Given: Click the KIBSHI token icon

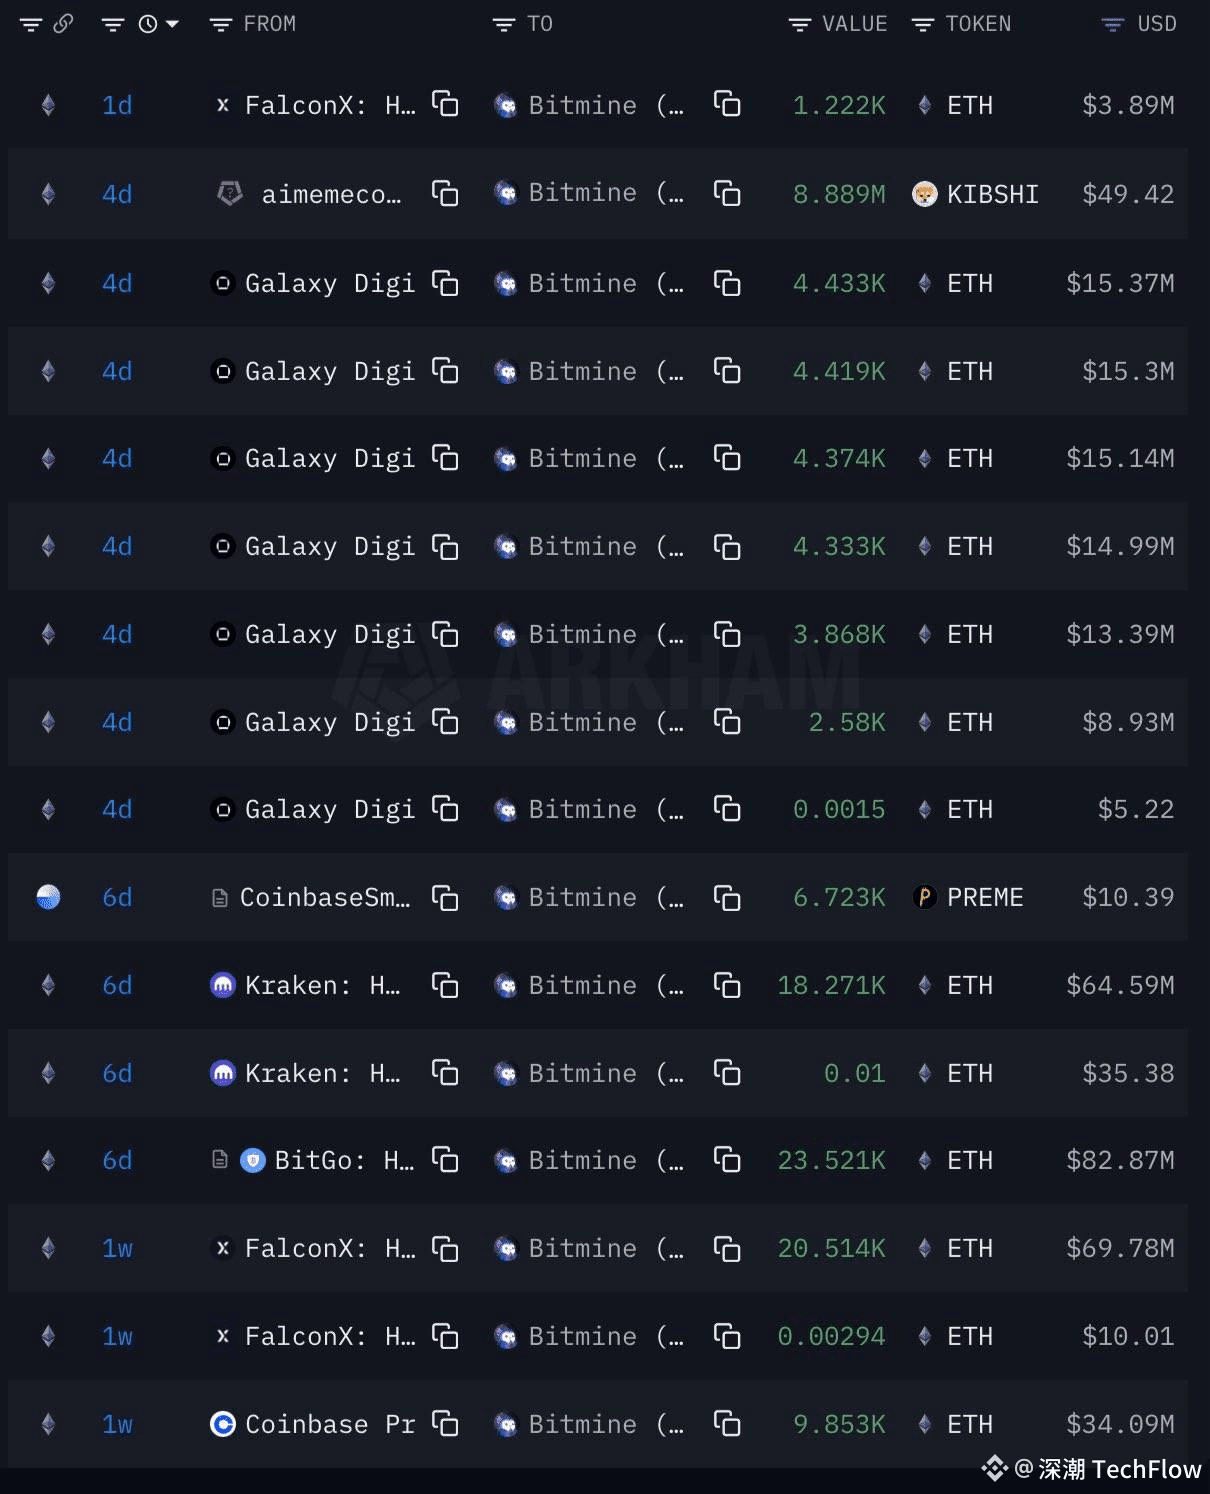Looking at the screenshot, I should click(x=925, y=194).
